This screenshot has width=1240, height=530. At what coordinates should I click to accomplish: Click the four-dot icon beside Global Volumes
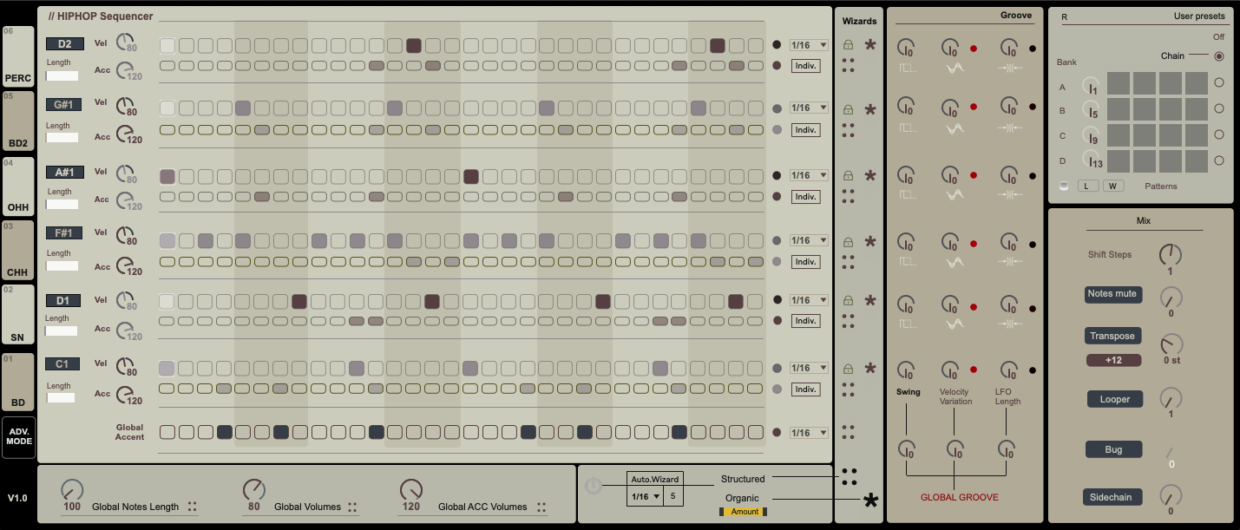(352, 507)
